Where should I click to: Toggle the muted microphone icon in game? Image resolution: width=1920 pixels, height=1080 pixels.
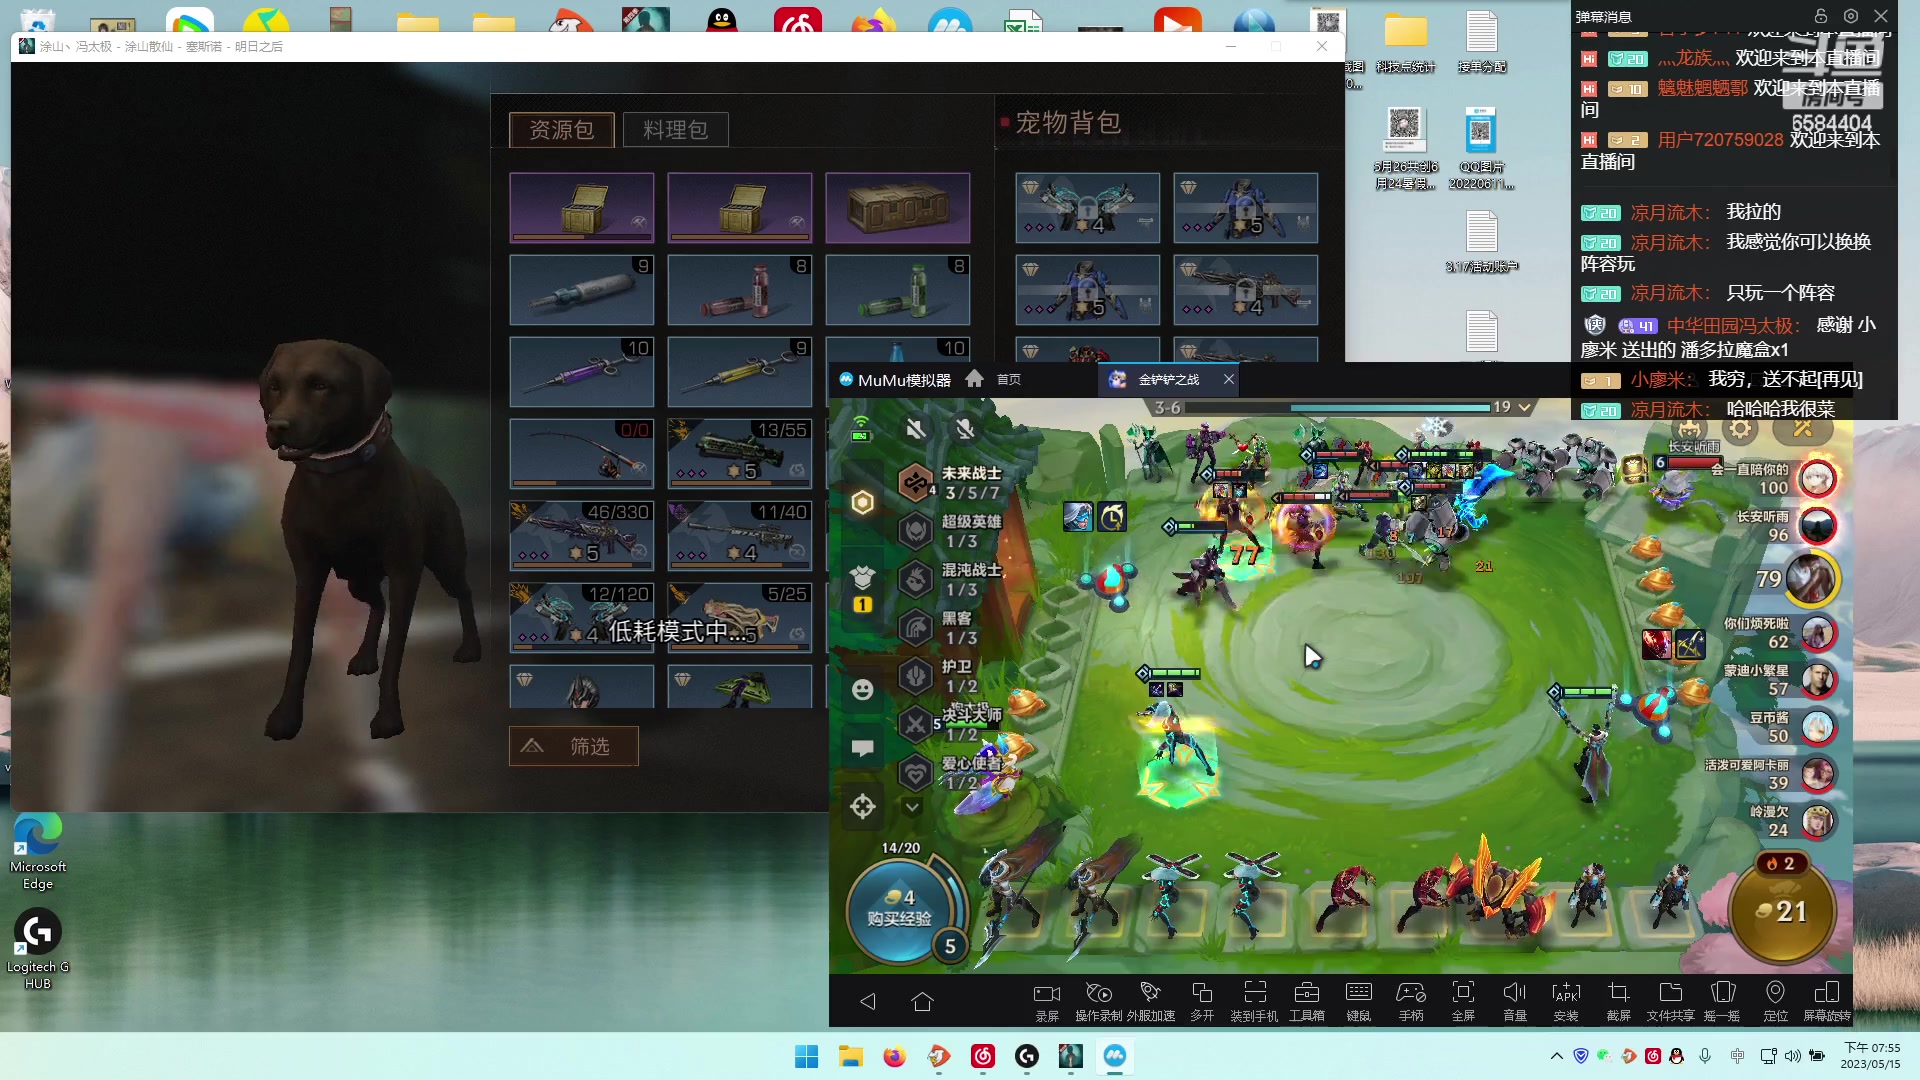(964, 429)
